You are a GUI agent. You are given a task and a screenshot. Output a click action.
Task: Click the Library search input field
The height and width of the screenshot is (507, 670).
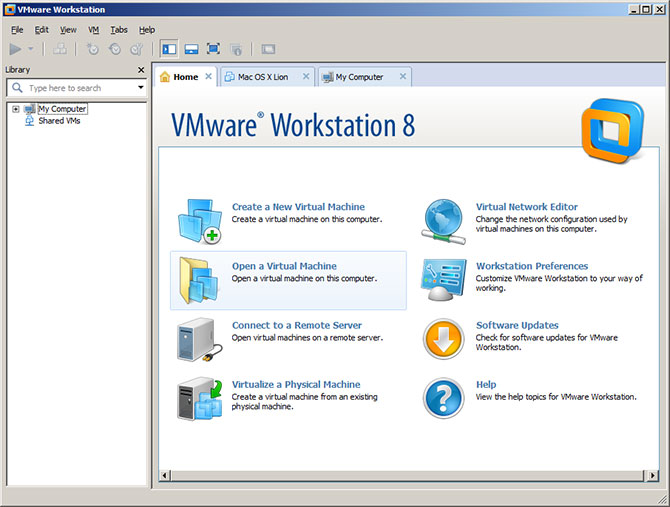(77, 88)
